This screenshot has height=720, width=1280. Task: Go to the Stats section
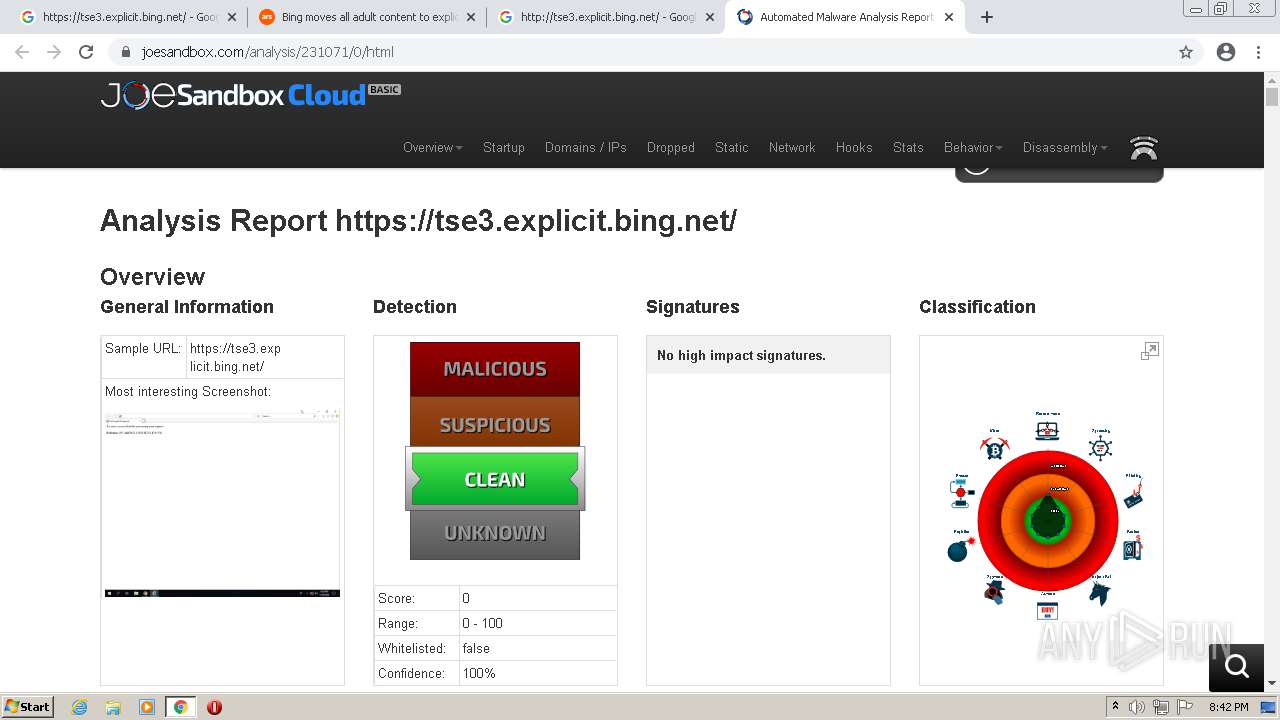coord(908,147)
